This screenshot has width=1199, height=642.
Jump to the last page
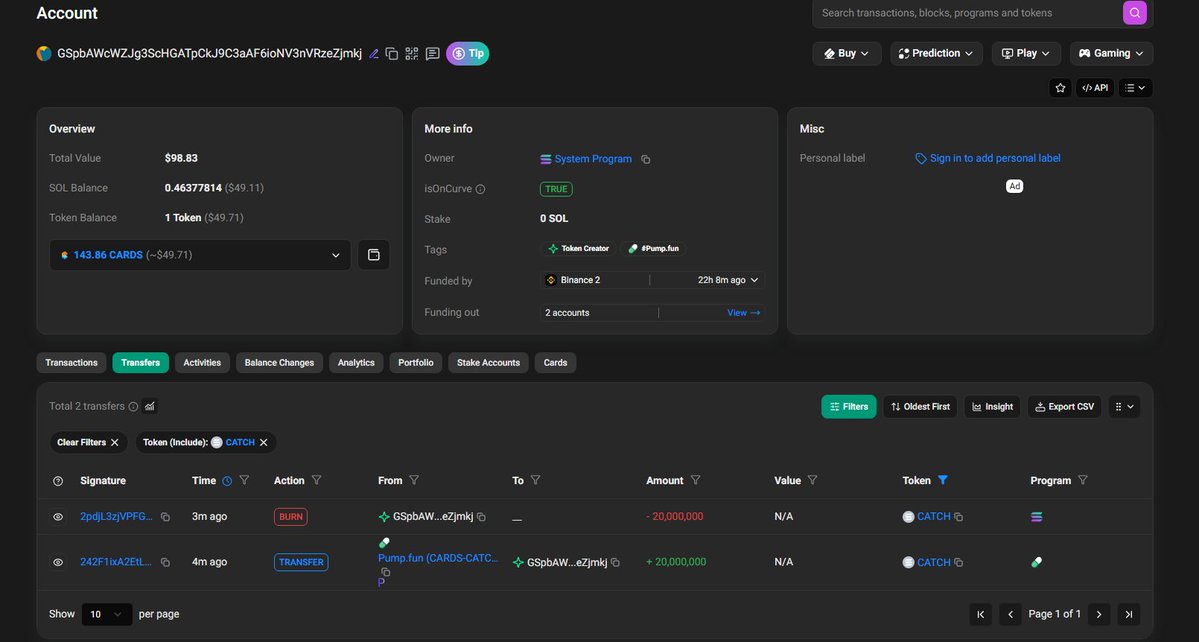click(x=1129, y=614)
